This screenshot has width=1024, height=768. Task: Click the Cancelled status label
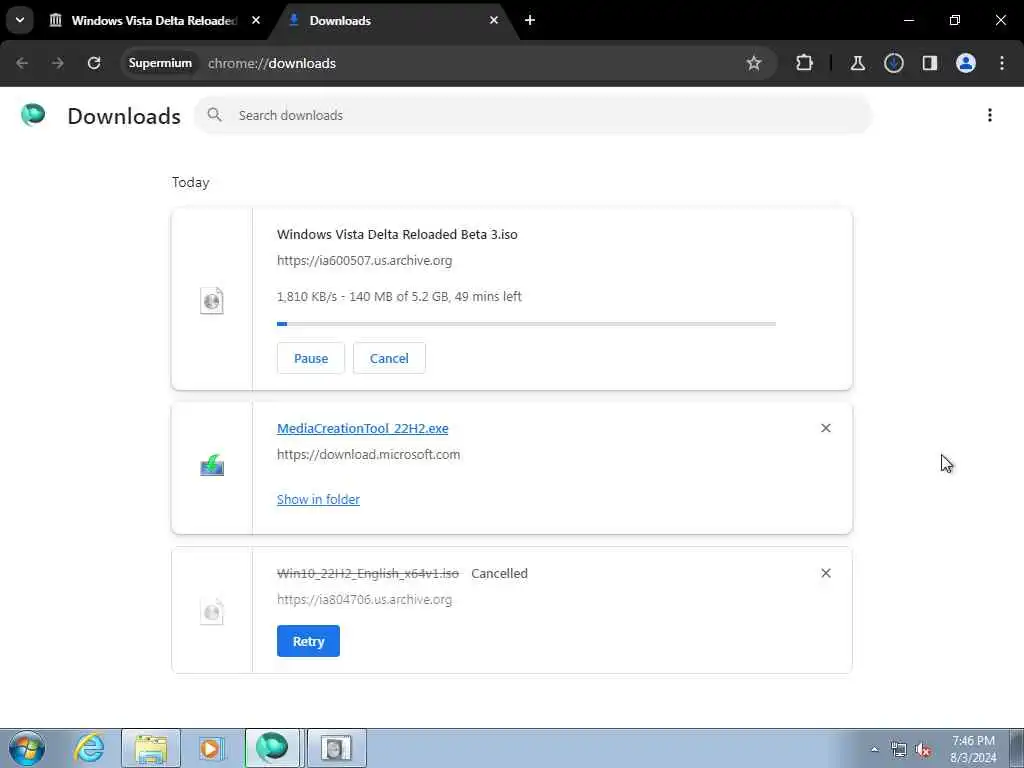click(499, 573)
